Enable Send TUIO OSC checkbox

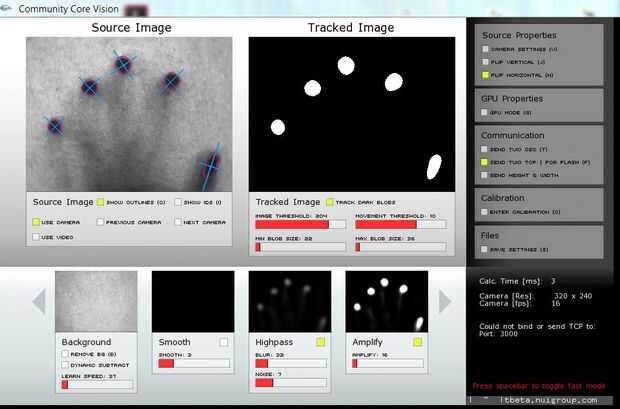pyautogui.click(x=484, y=149)
